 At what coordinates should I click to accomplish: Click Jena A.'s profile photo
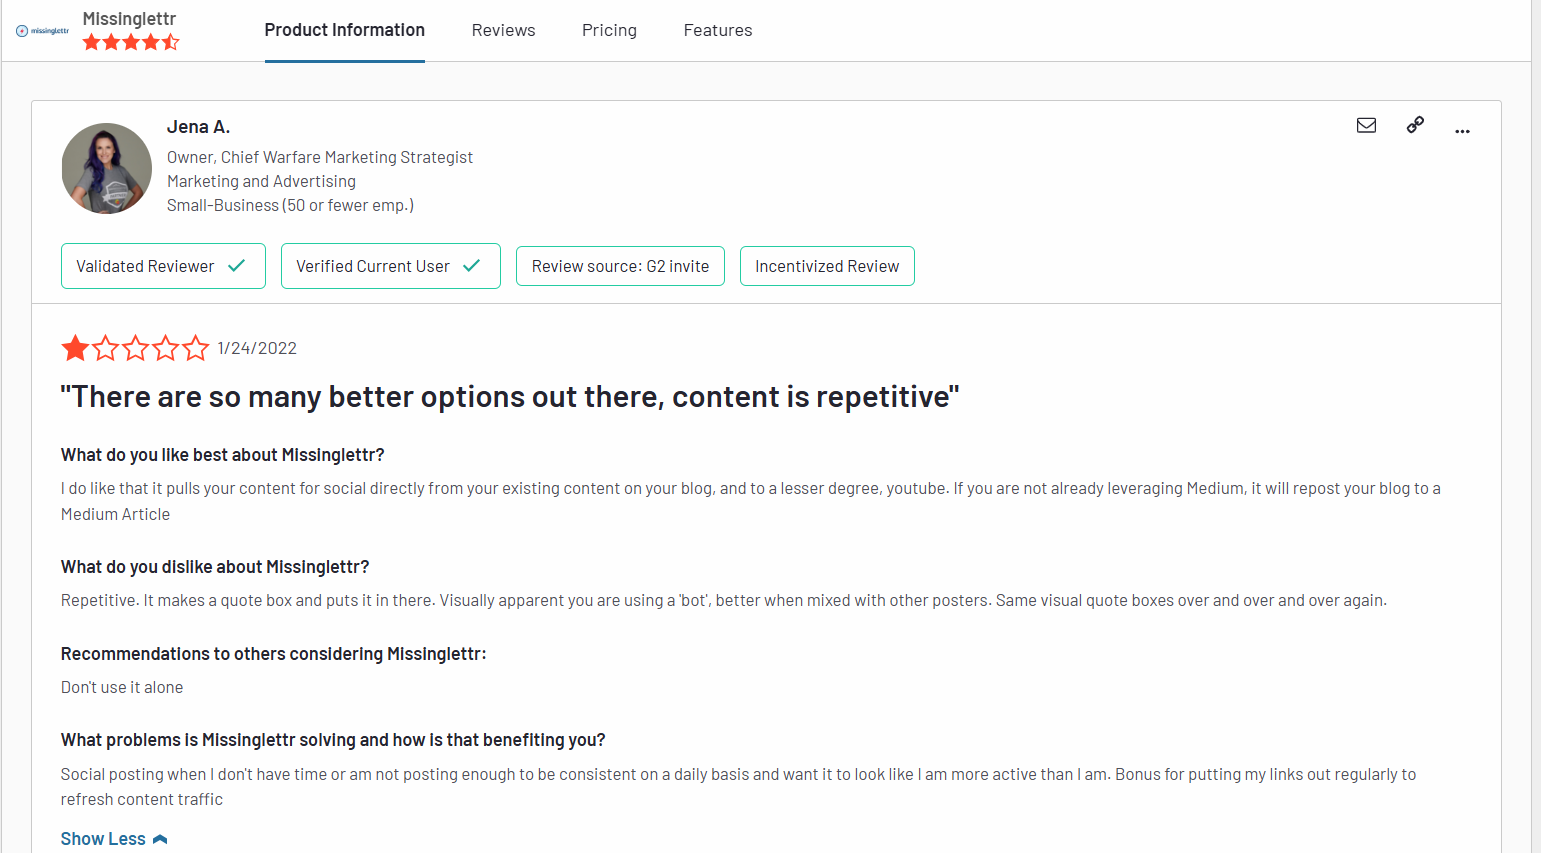pos(107,168)
